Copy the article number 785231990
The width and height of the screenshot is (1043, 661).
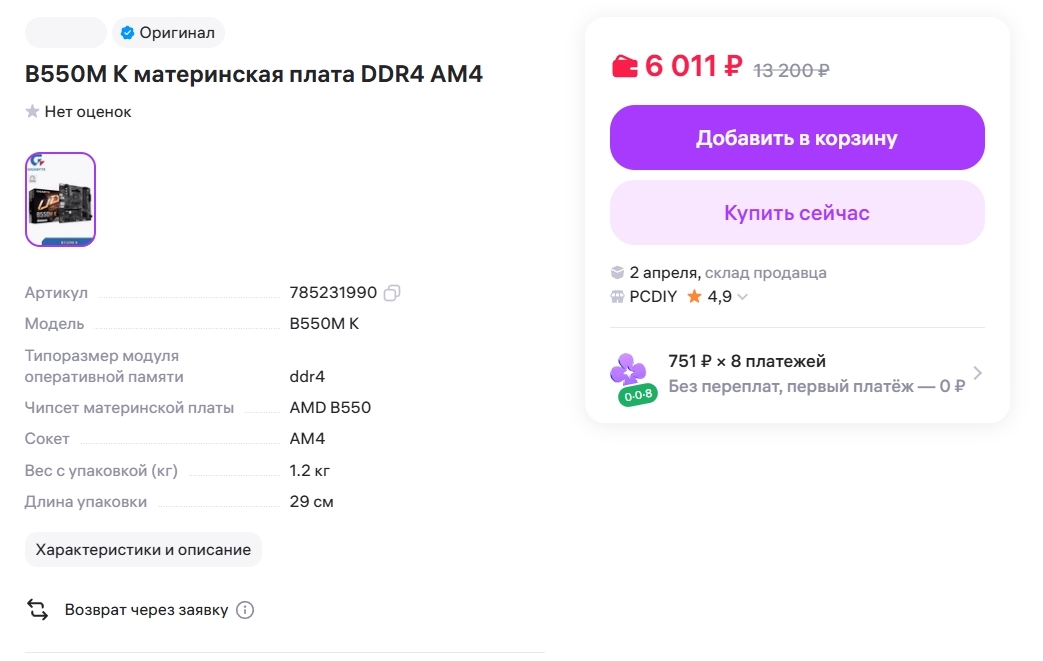pos(392,292)
